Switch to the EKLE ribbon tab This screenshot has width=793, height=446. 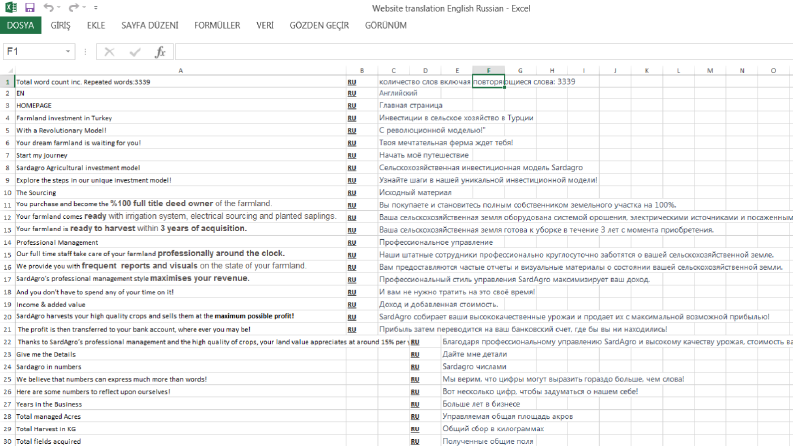click(96, 25)
